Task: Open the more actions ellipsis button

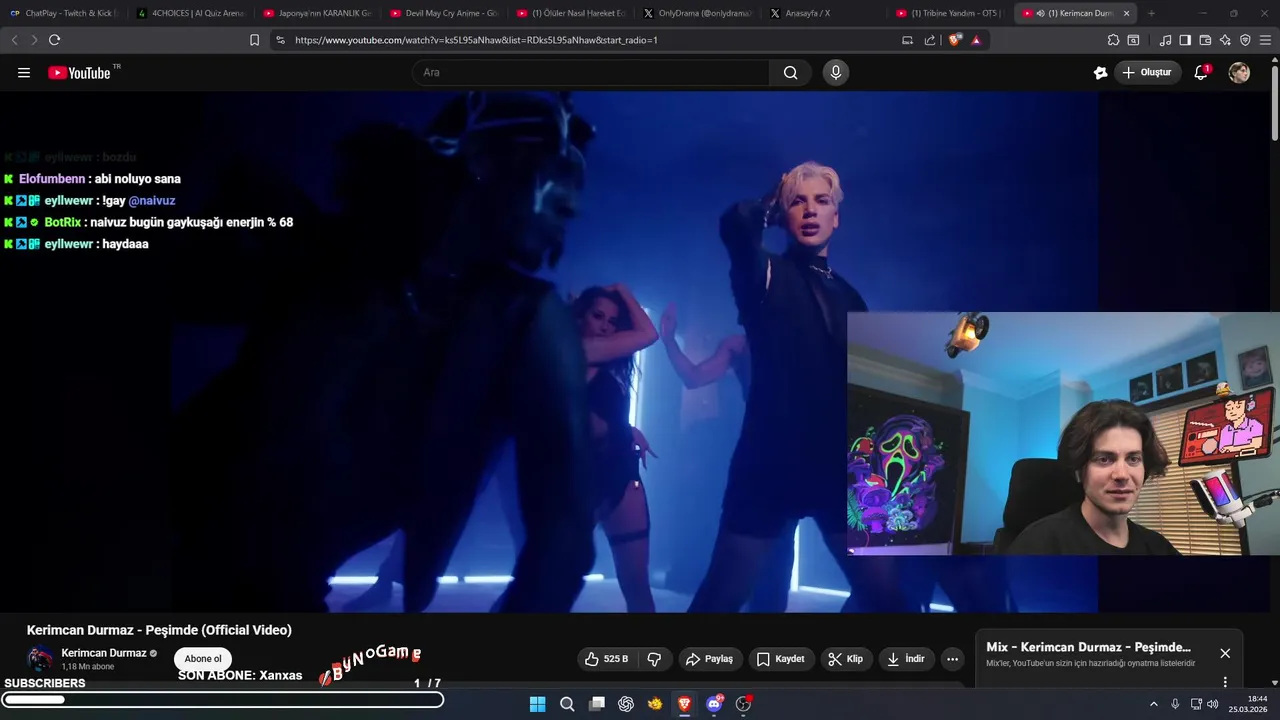Action: pyautogui.click(x=952, y=659)
